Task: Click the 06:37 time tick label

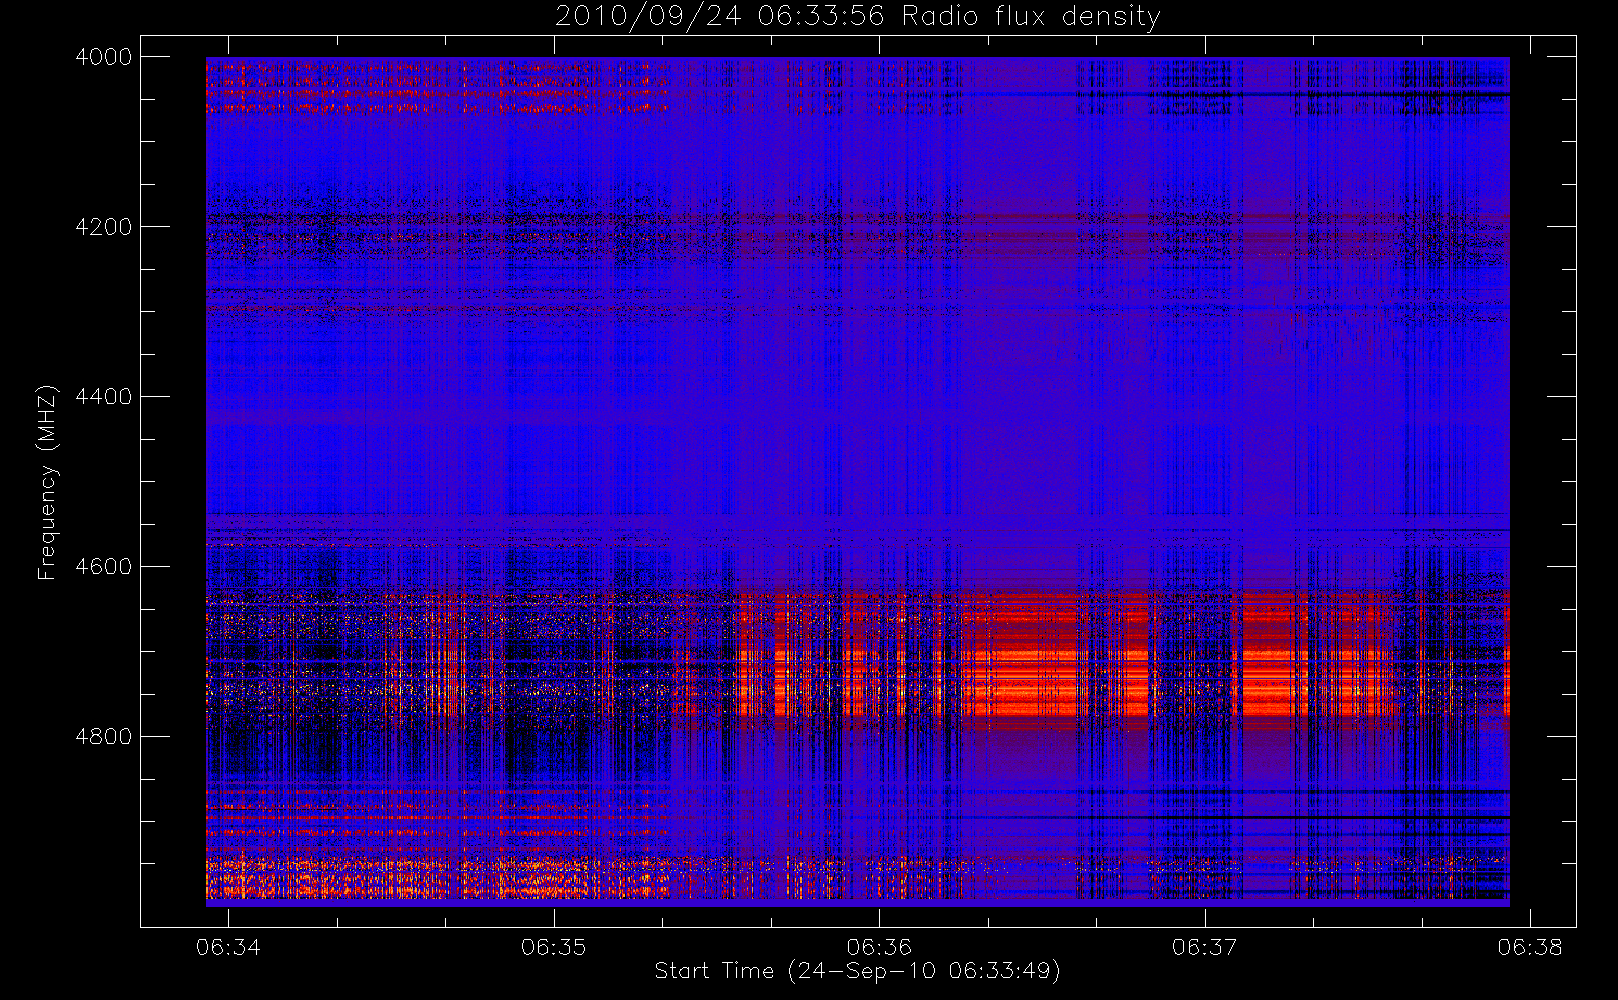Action: pyautogui.click(x=1205, y=947)
